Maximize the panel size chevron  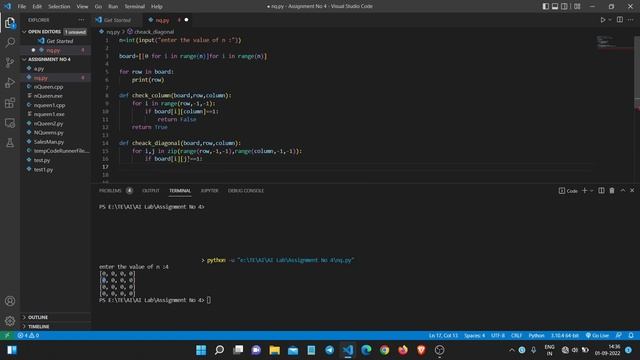pos(623,191)
